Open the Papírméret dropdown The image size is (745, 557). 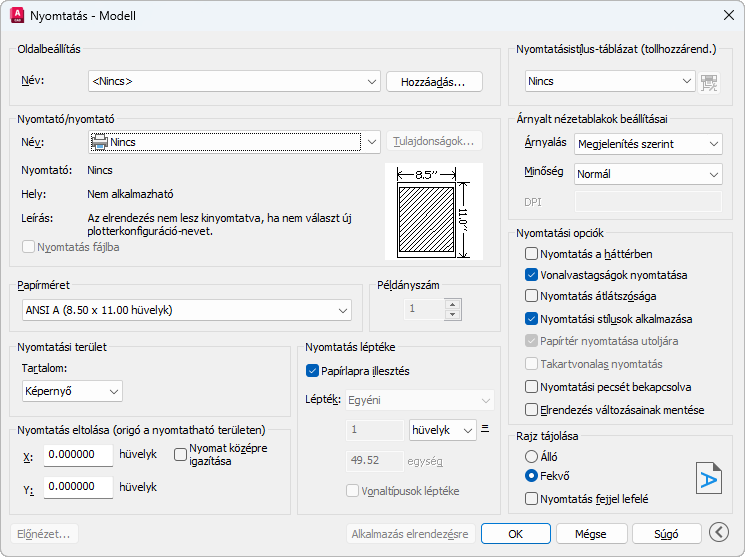click(186, 310)
